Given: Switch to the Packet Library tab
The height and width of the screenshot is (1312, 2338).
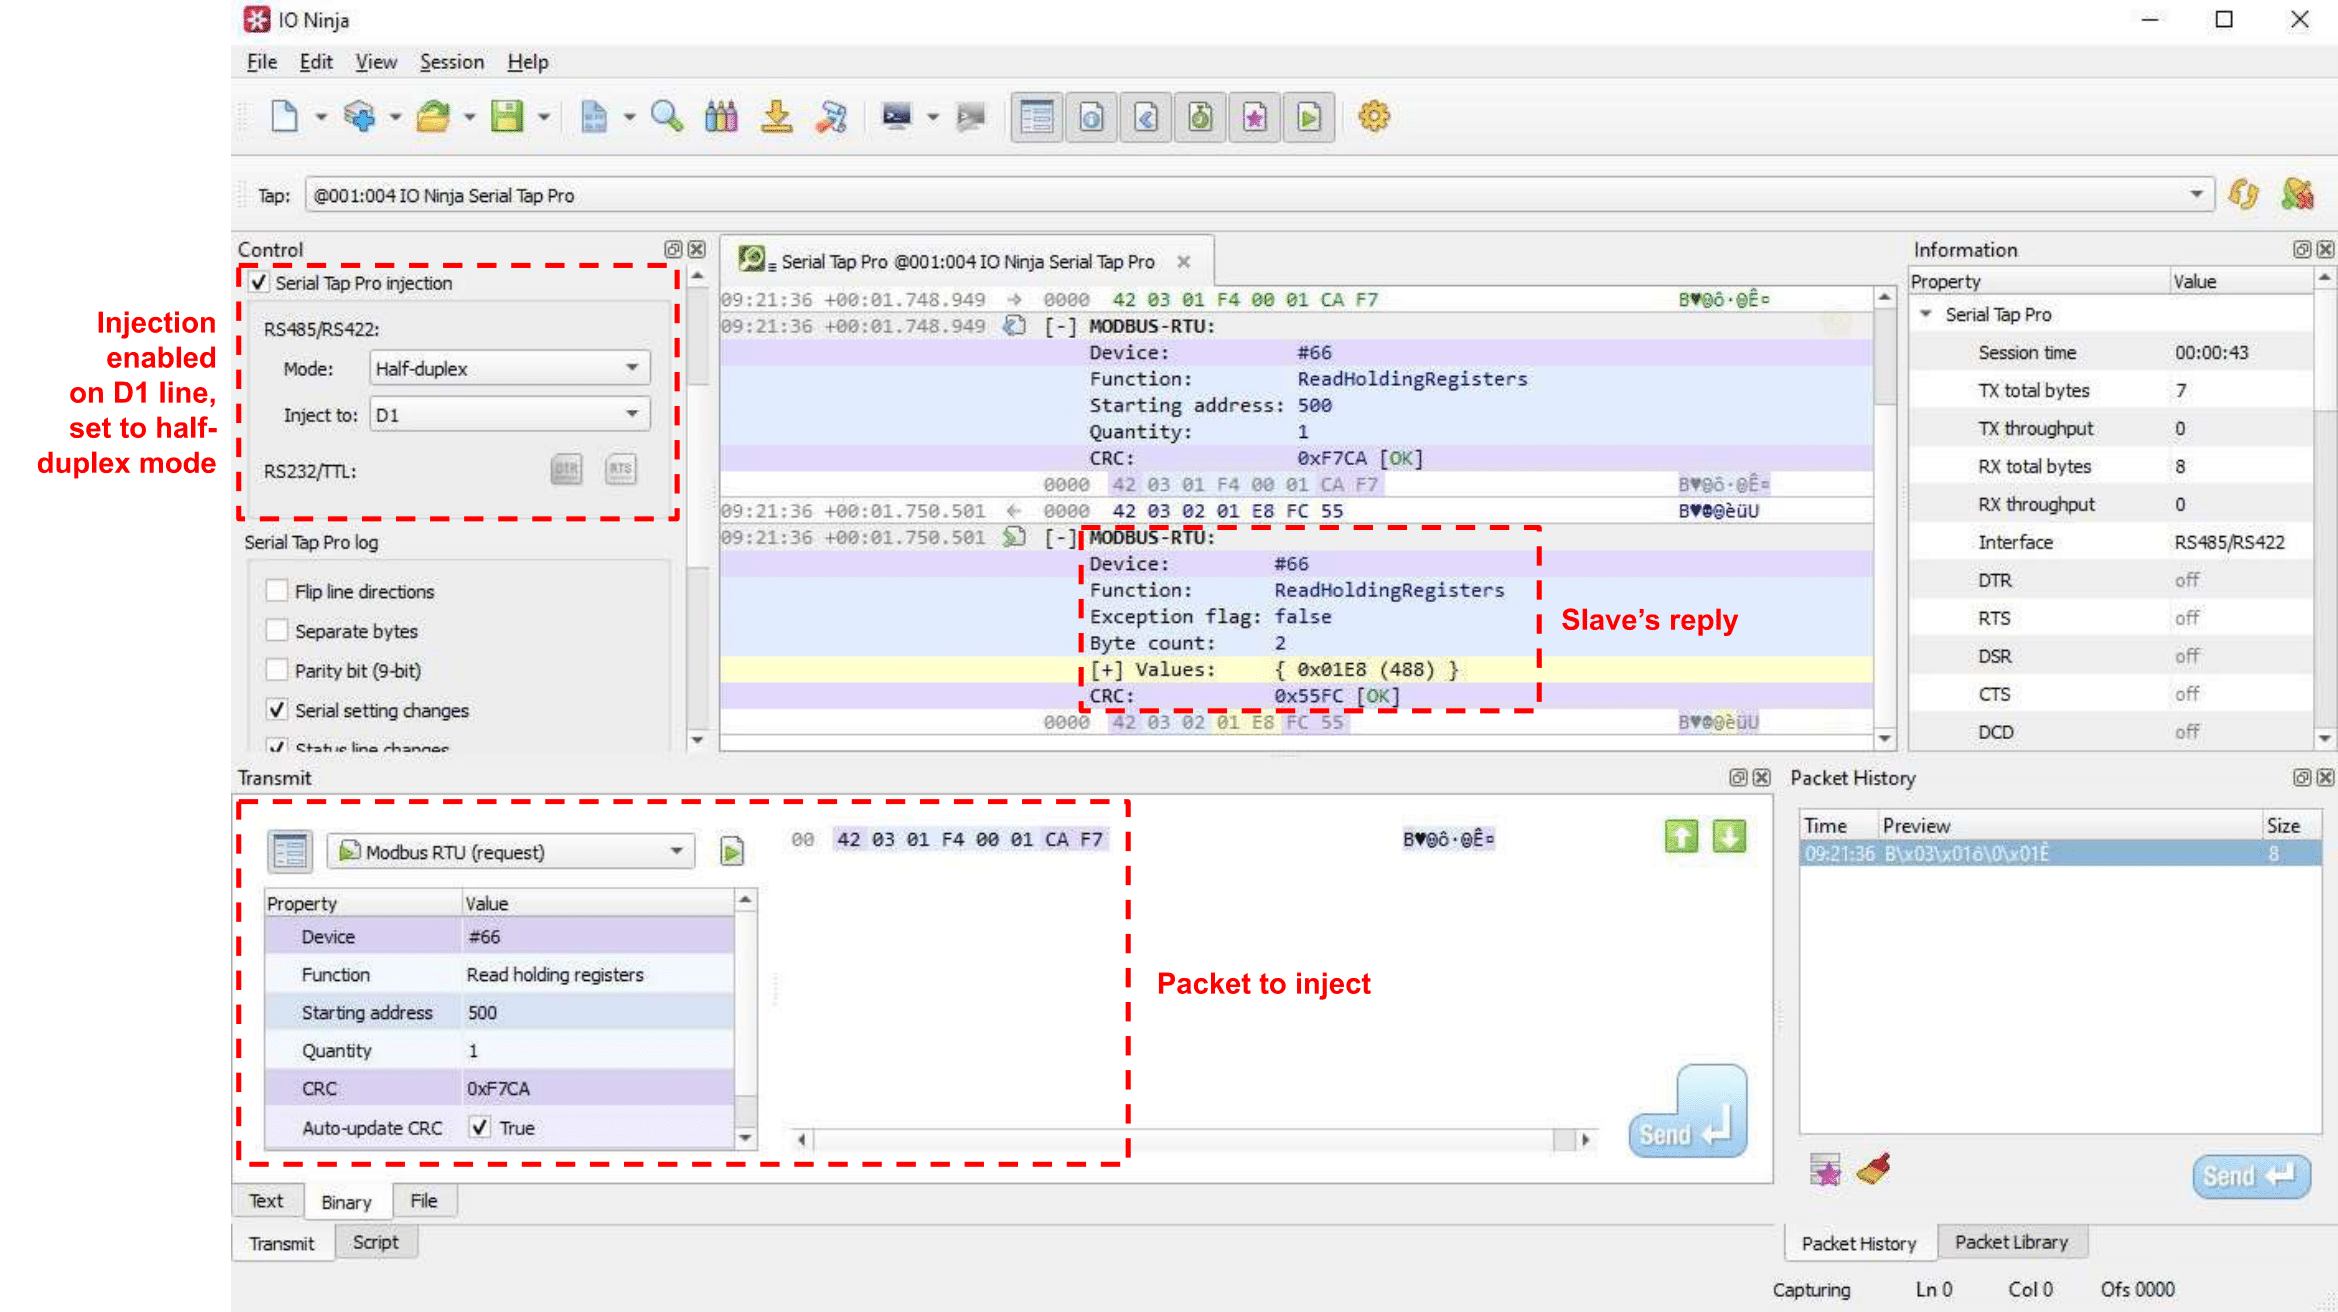Looking at the screenshot, I should pos(2011,1241).
